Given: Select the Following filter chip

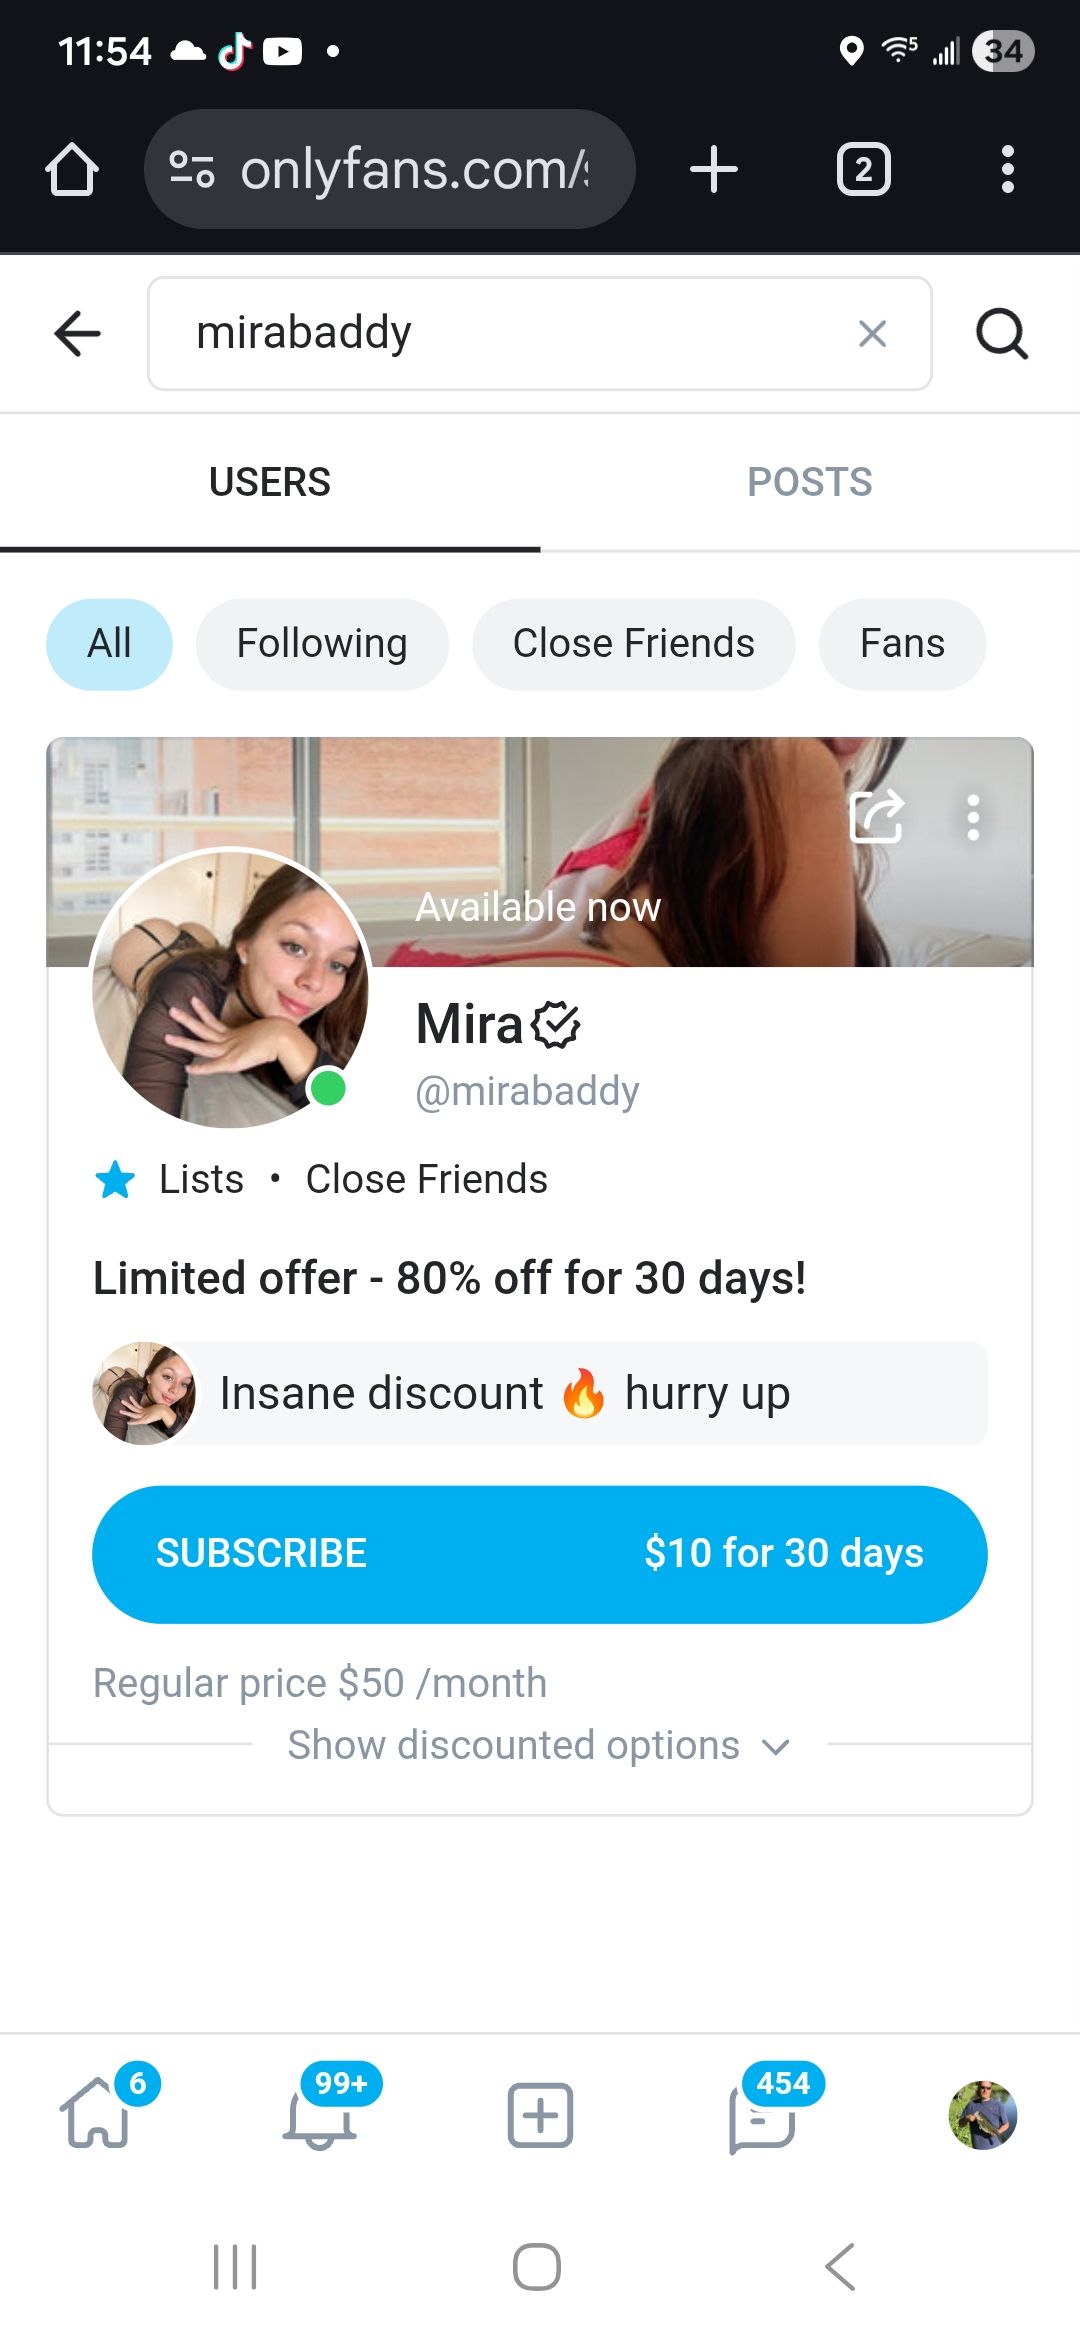Looking at the screenshot, I should [x=322, y=644].
